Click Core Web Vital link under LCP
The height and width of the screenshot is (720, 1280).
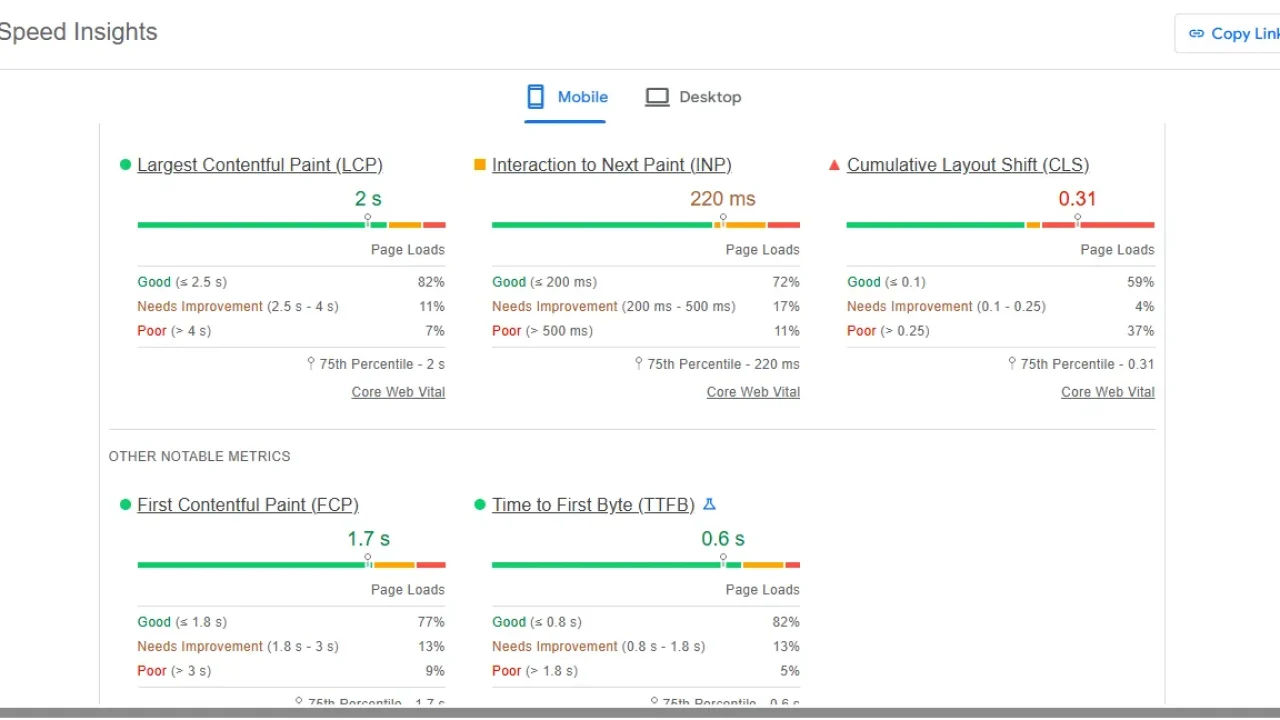[x=398, y=391]
